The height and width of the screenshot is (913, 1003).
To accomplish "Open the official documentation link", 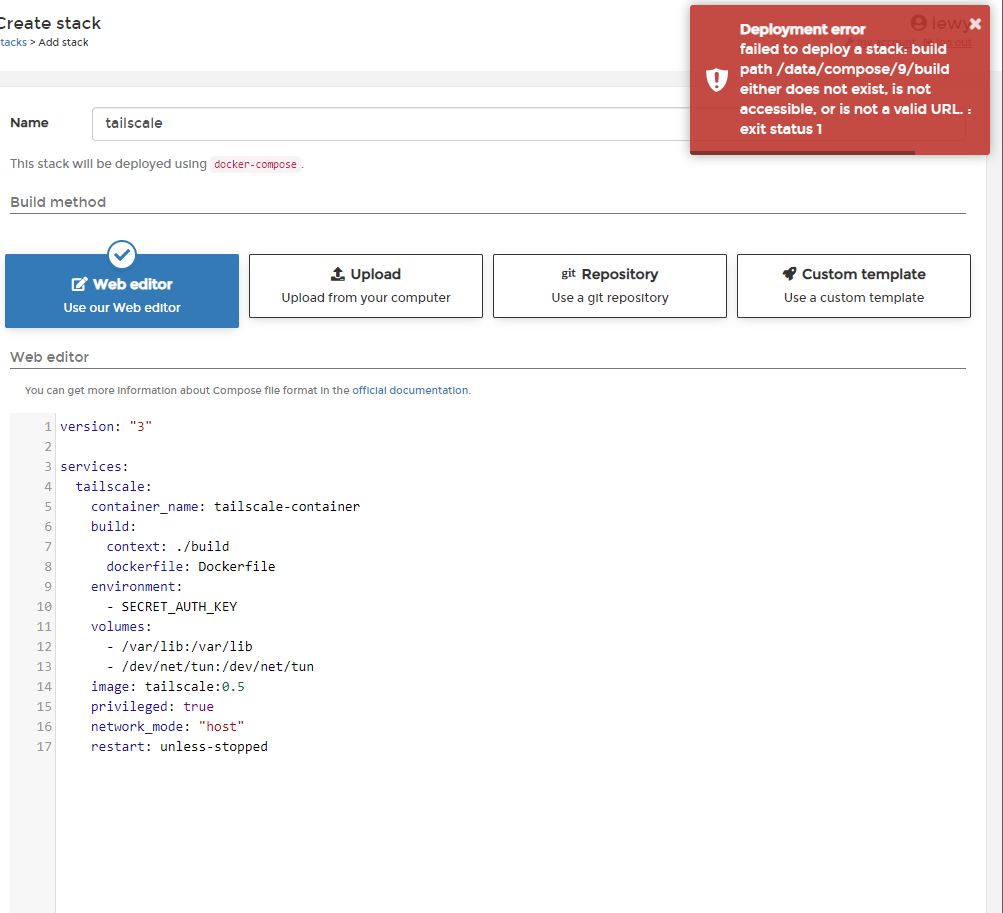I will click(x=410, y=390).
